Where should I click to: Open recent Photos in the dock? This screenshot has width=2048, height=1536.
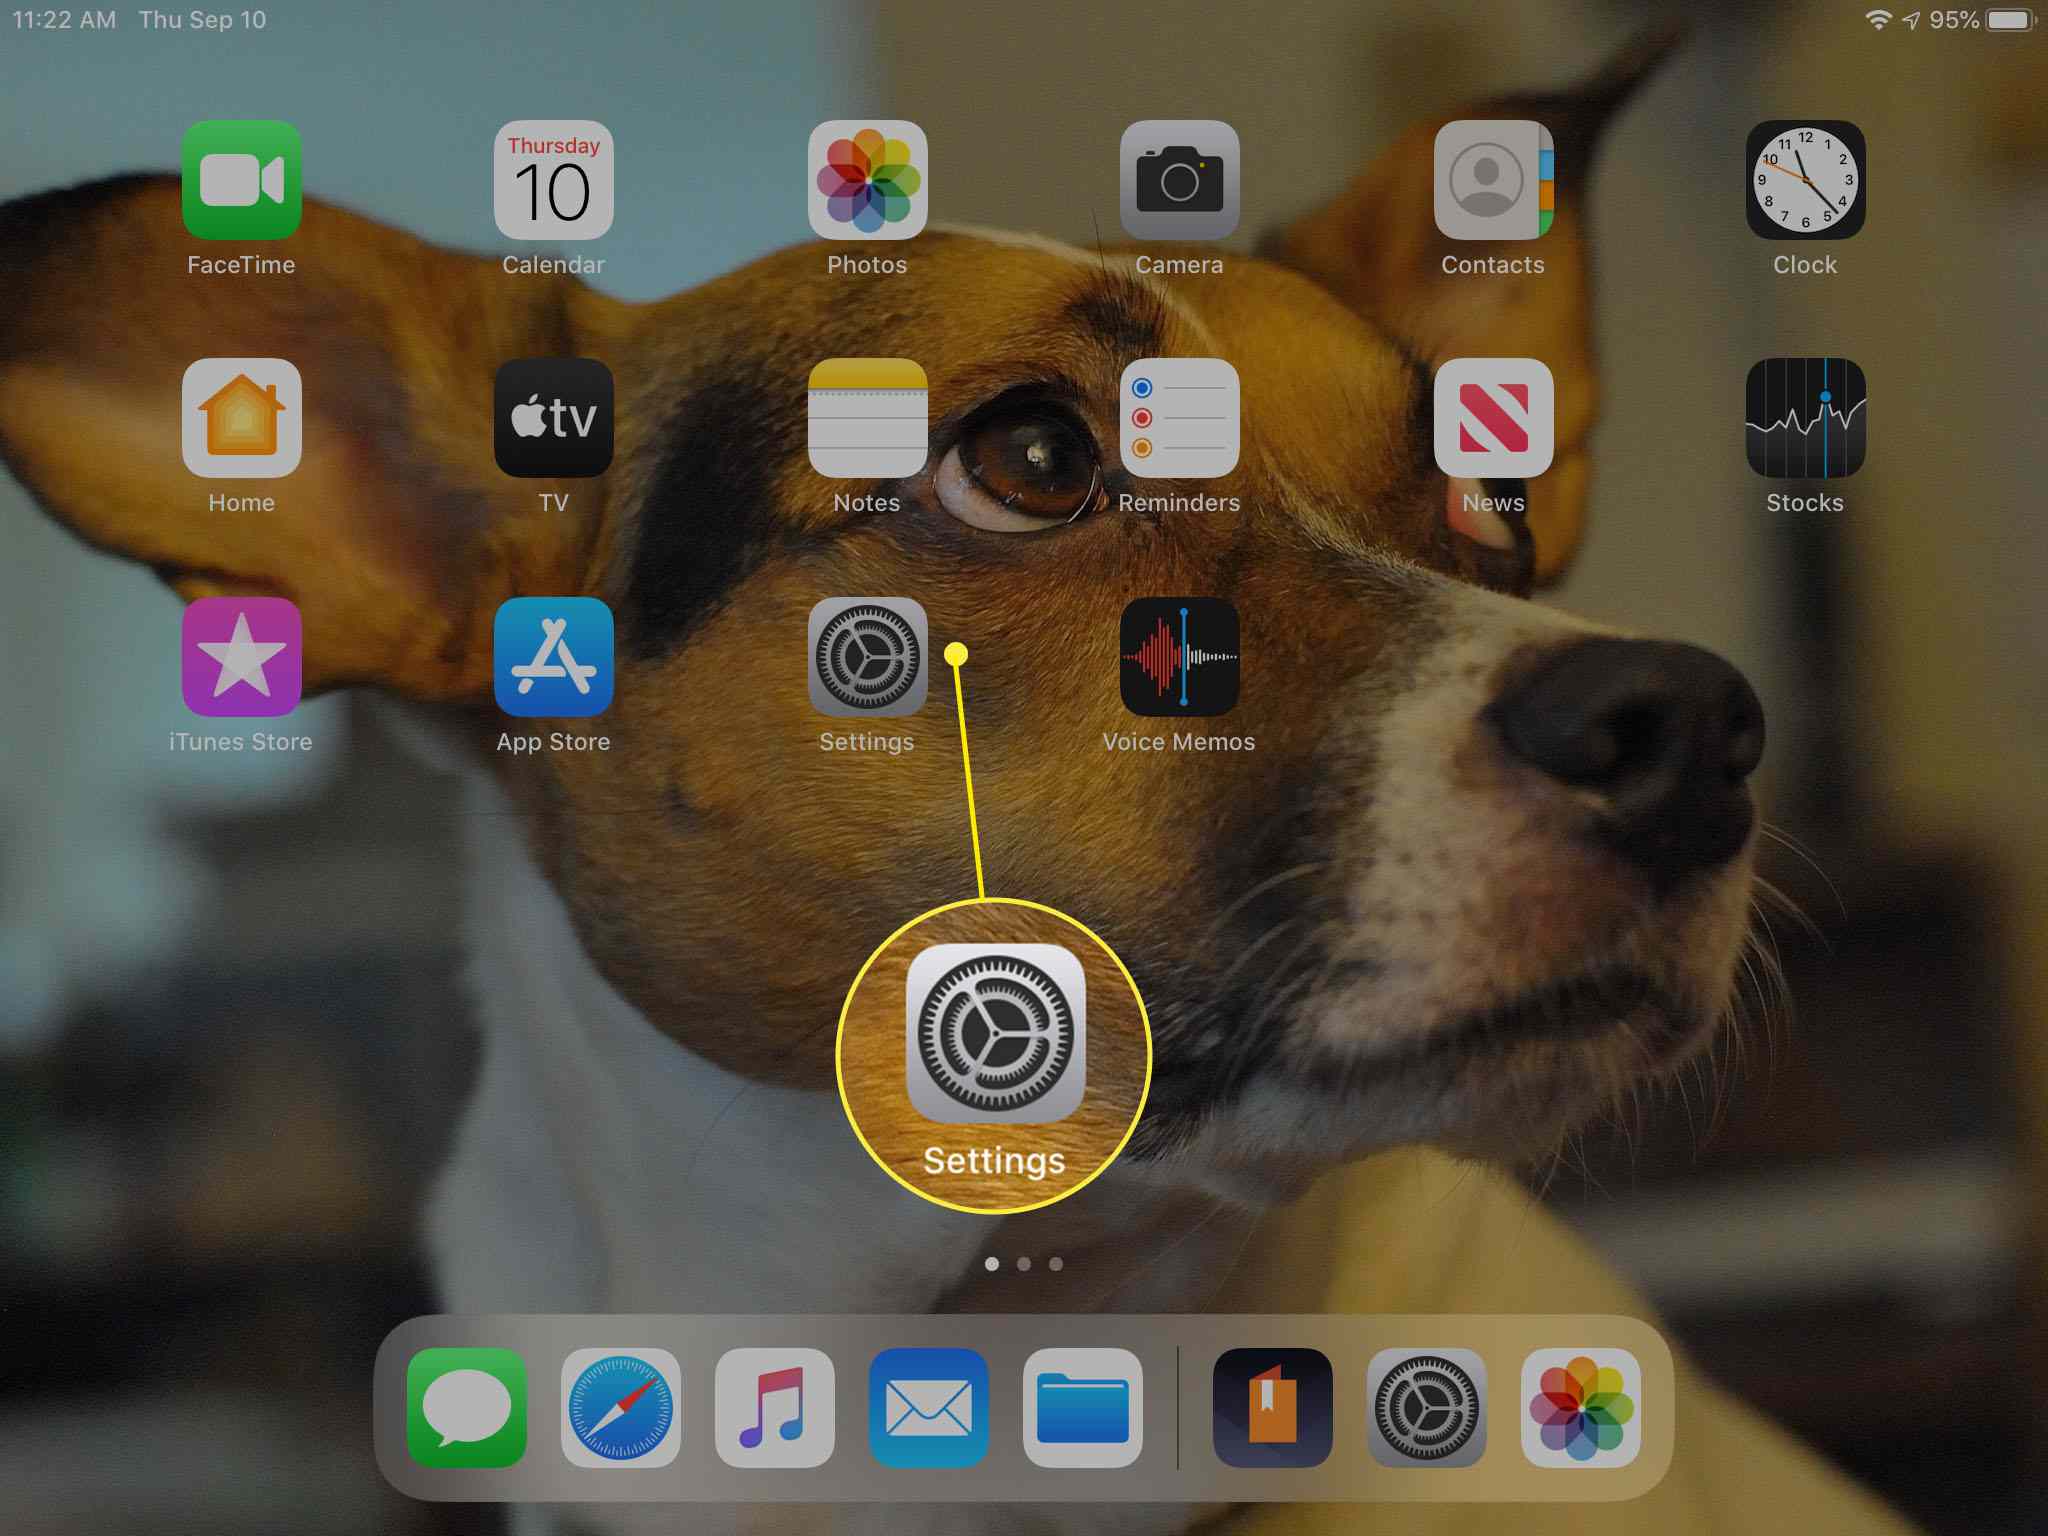(x=1580, y=1408)
